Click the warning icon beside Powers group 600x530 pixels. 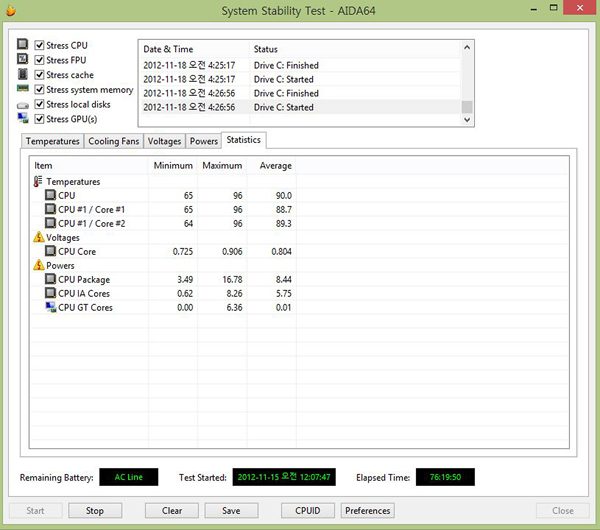pyautogui.click(x=39, y=265)
